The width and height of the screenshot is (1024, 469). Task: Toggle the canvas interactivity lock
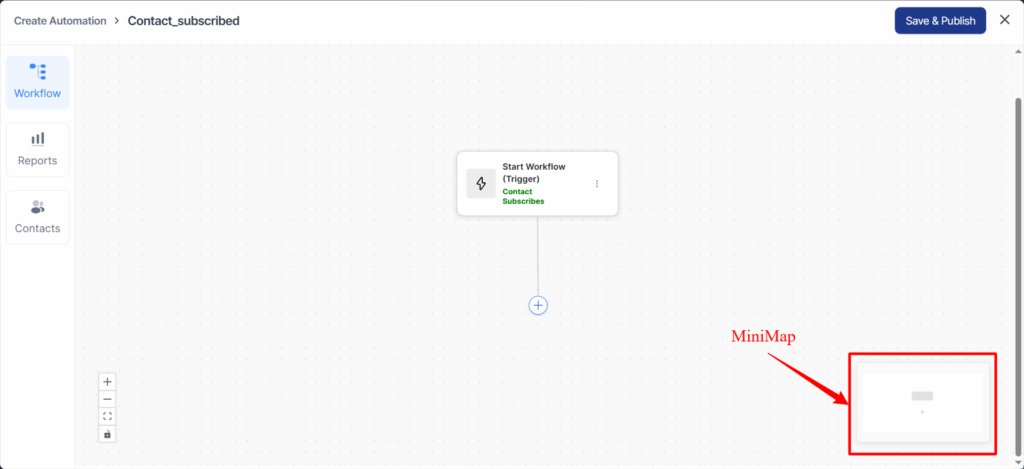click(108, 434)
